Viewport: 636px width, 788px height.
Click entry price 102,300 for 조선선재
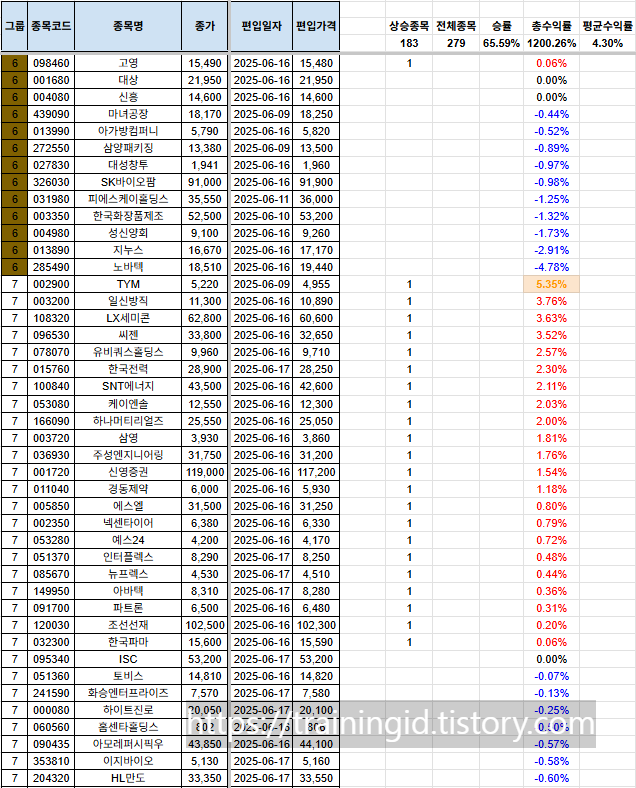click(x=316, y=625)
